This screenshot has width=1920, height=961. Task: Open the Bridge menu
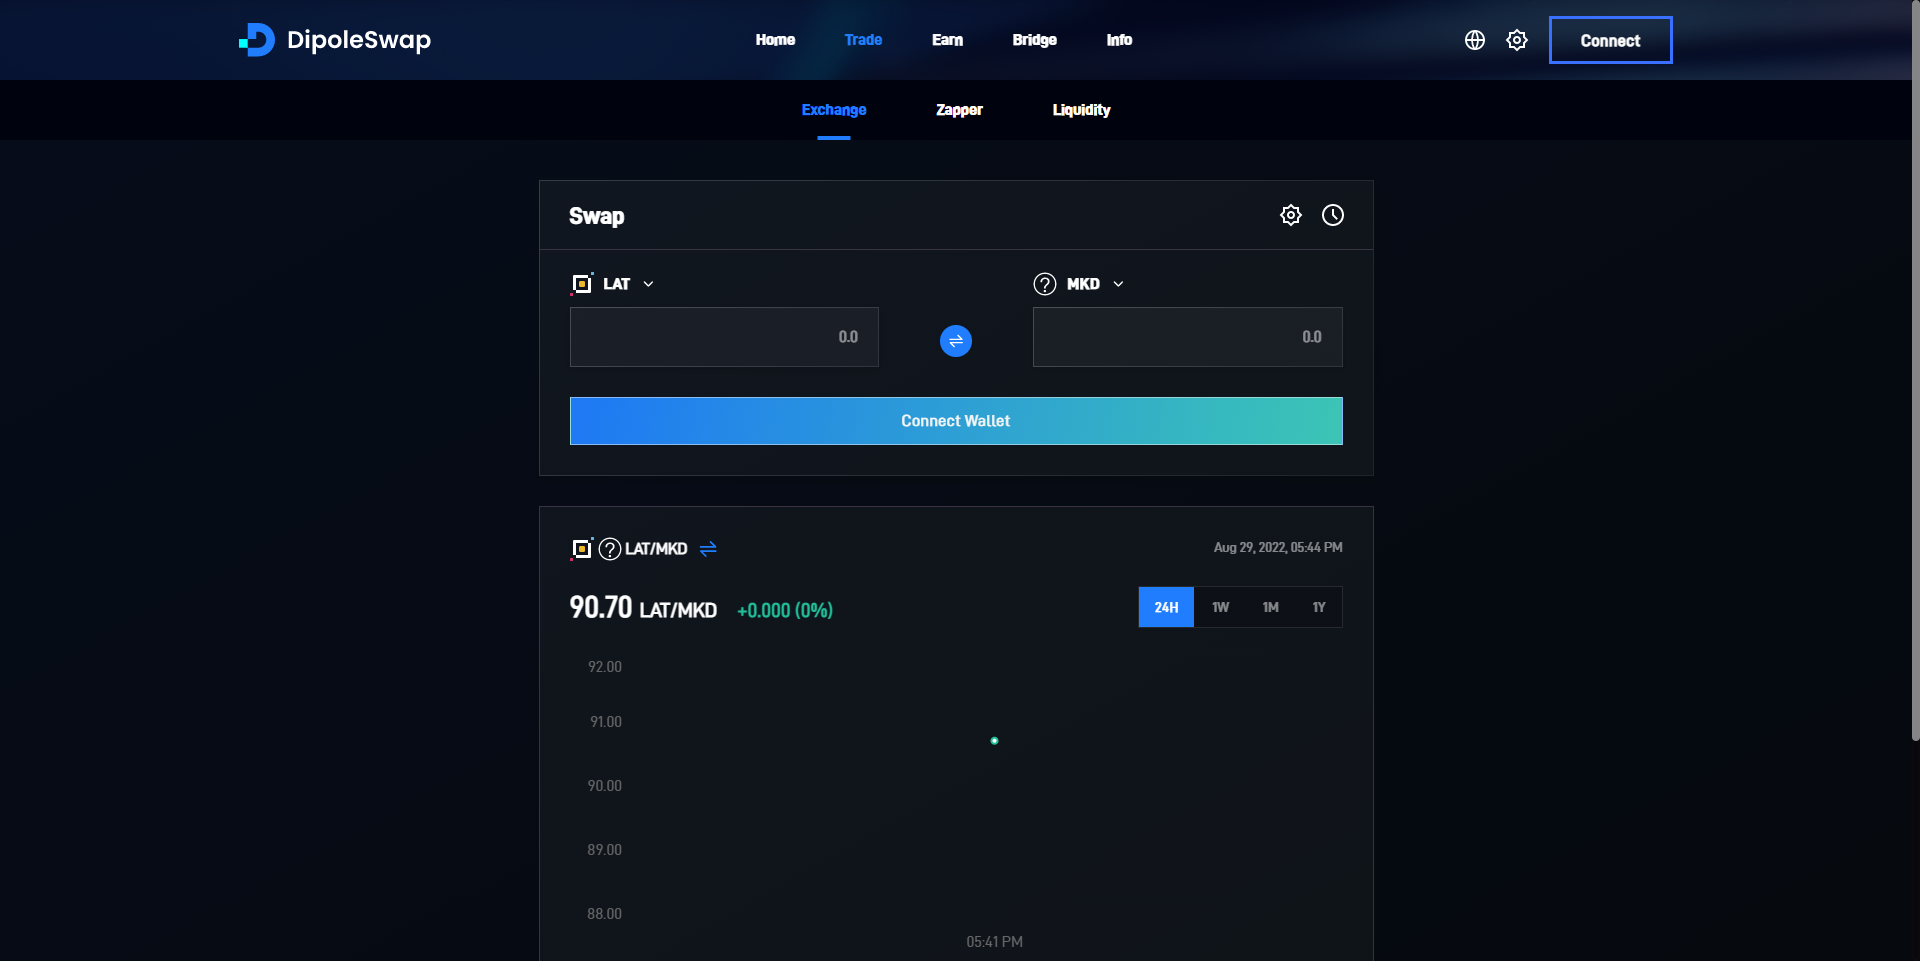click(x=1034, y=40)
